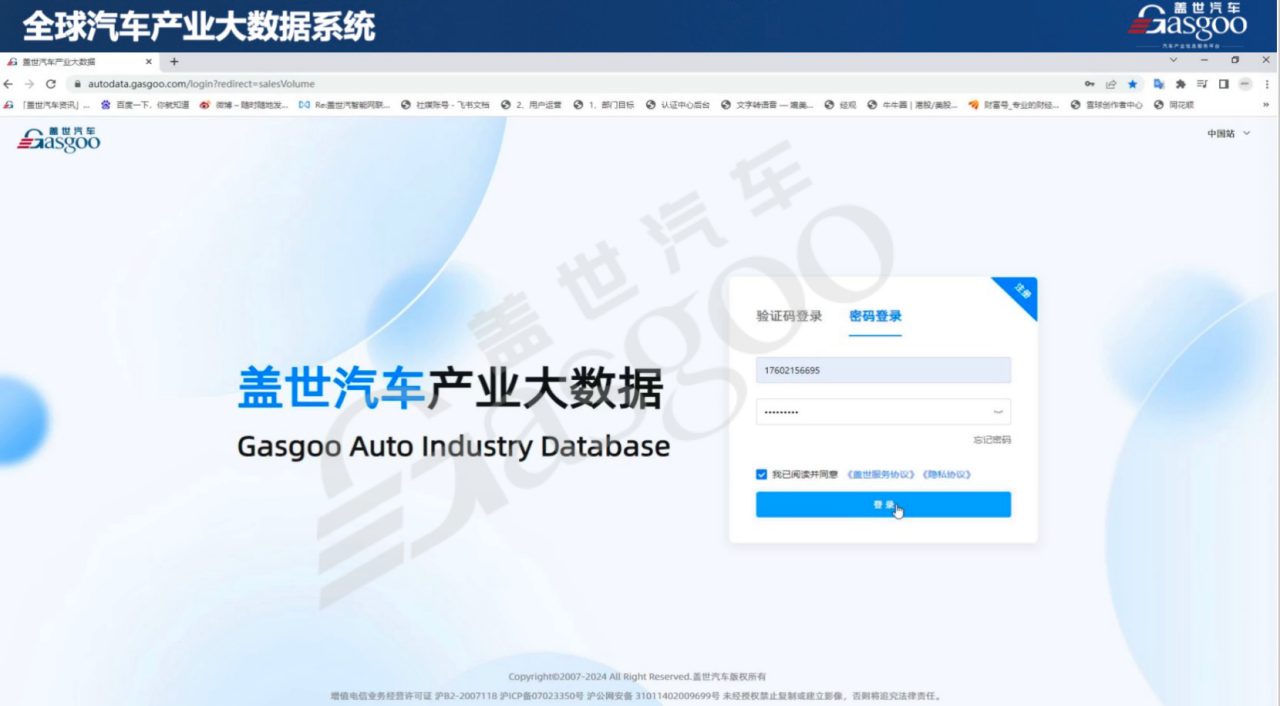
Task: Click the Gasgoo logo on the page
Action: [x=59, y=139]
